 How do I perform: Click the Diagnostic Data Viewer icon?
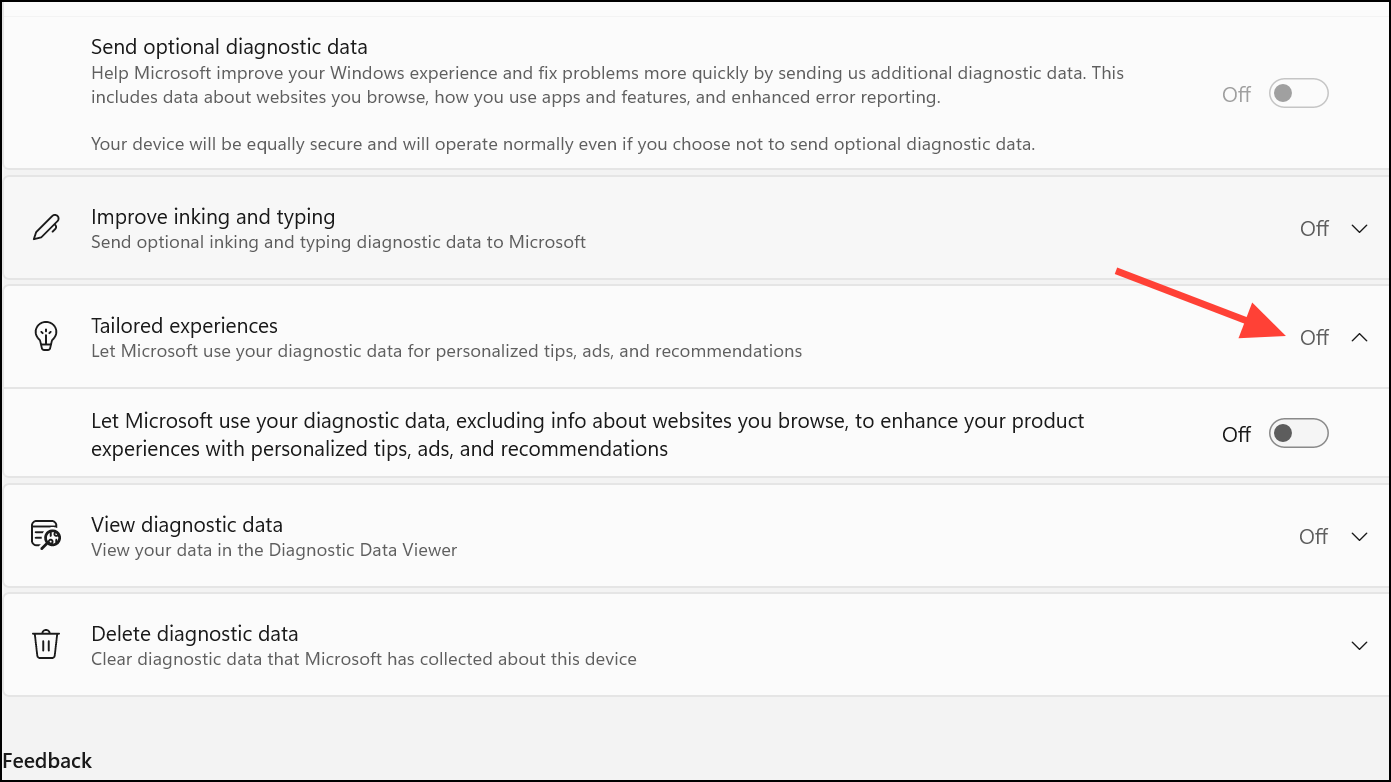point(46,536)
